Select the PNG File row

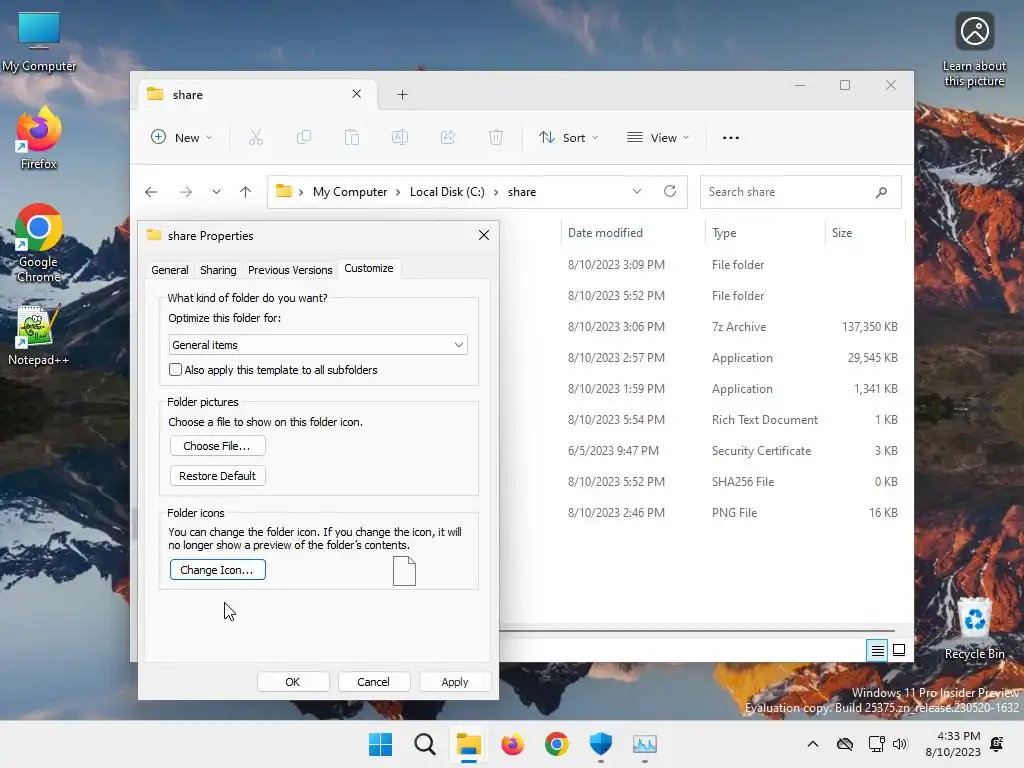point(705,513)
